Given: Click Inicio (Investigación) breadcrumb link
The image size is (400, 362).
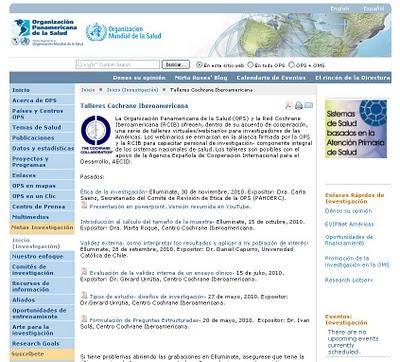Looking at the screenshot, I should tap(132, 90).
